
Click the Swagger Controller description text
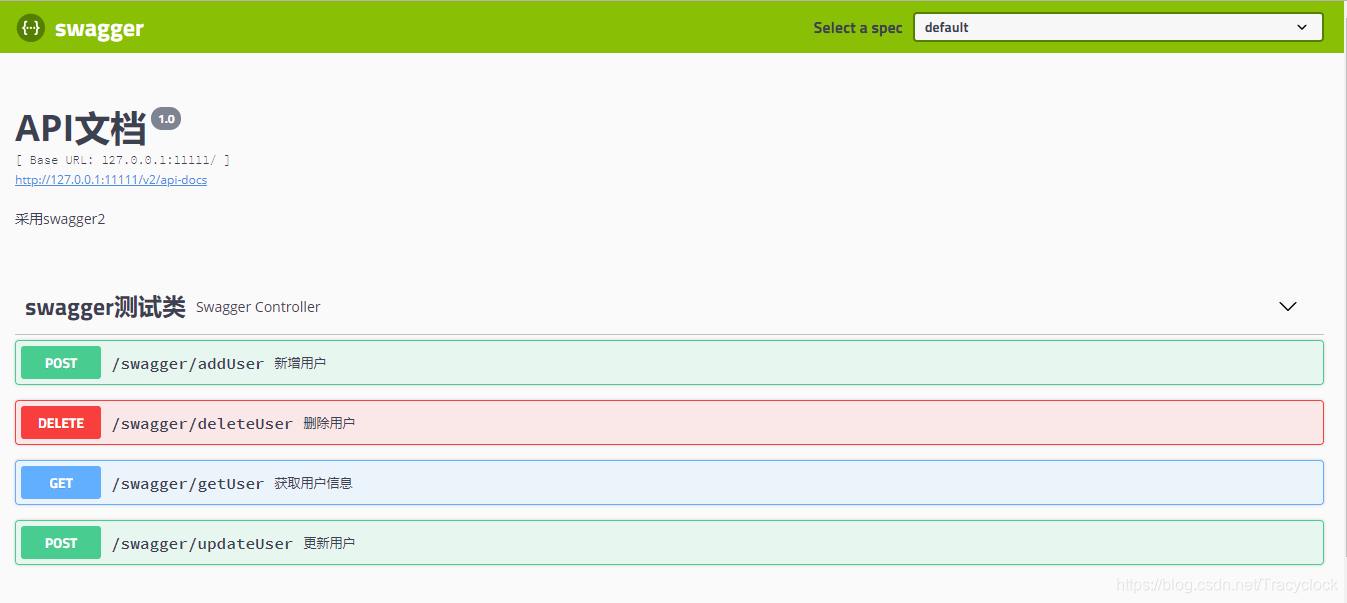(x=258, y=307)
